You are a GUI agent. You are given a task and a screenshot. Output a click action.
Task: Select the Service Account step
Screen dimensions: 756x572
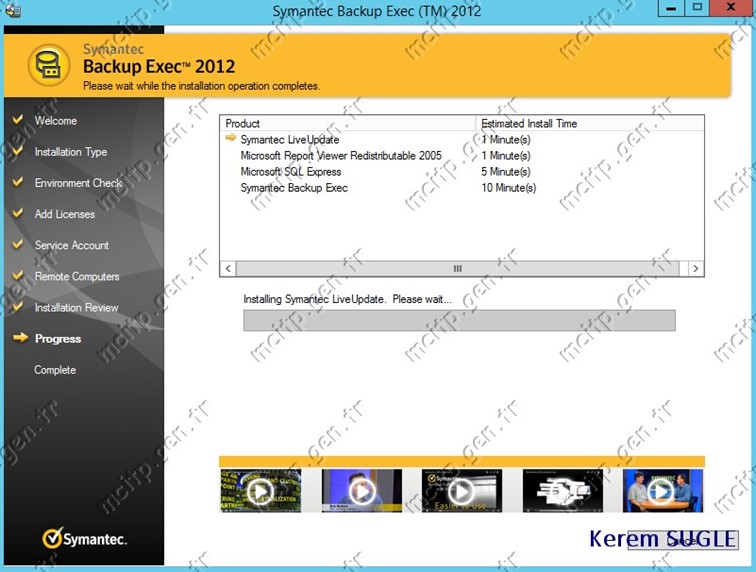pyautogui.click(x=72, y=245)
